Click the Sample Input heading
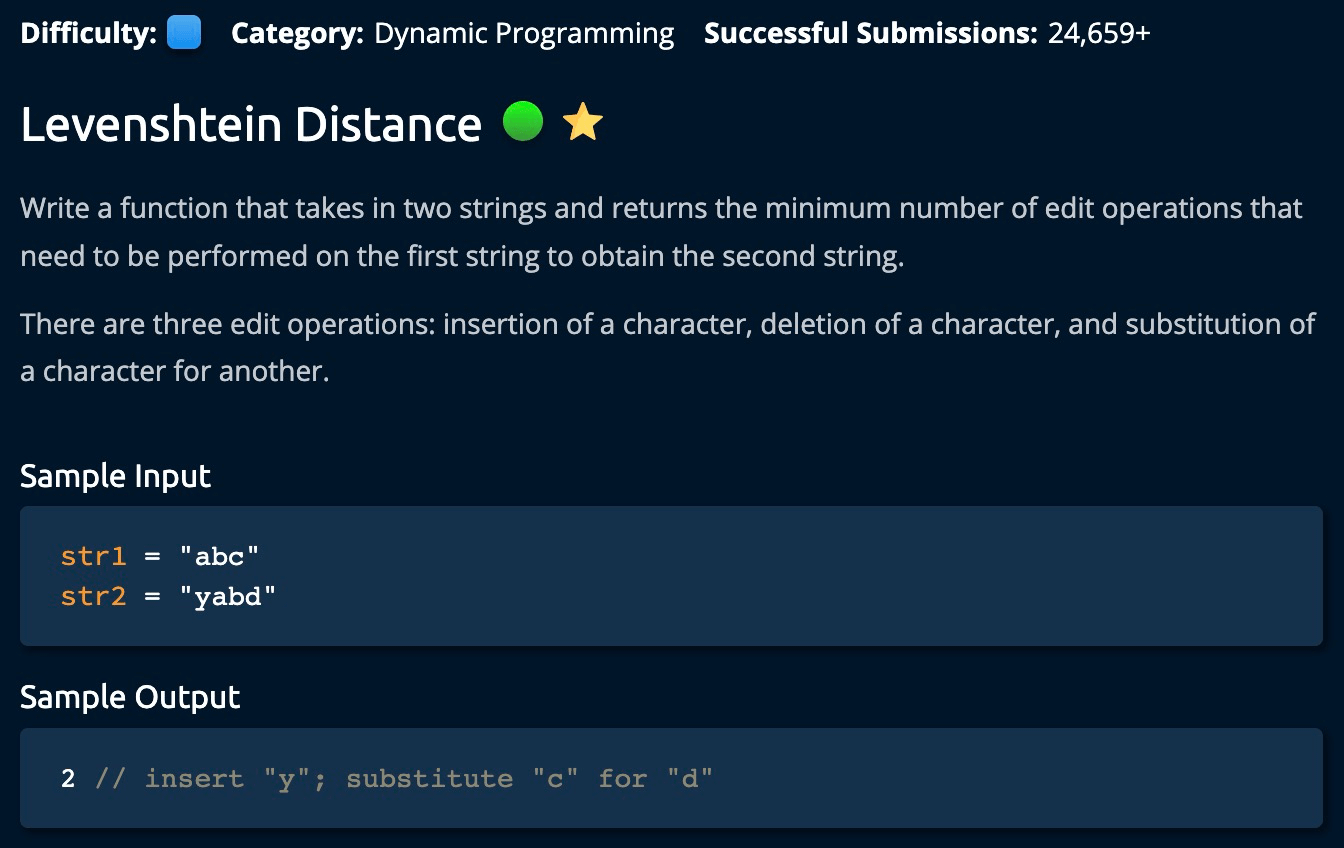1344x848 pixels. [115, 475]
